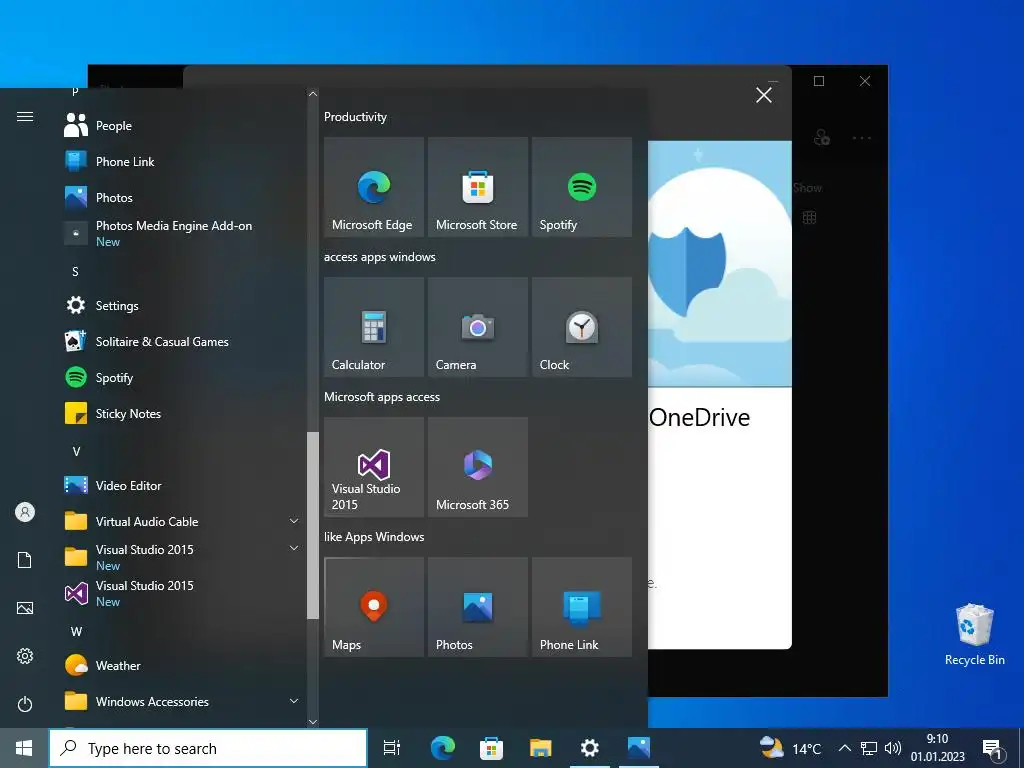This screenshot has height=768, width=1024.
Task: Open Photos in the app list
Action: point(182,197)
